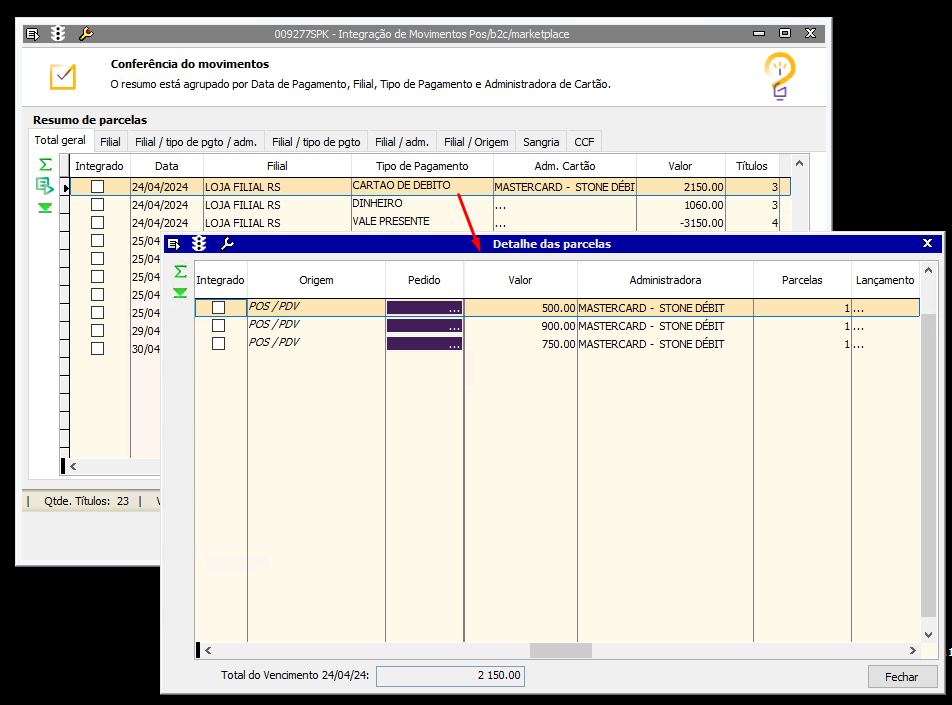Click the green filter icon in Detalhe das parcelas

click(180, 293)
